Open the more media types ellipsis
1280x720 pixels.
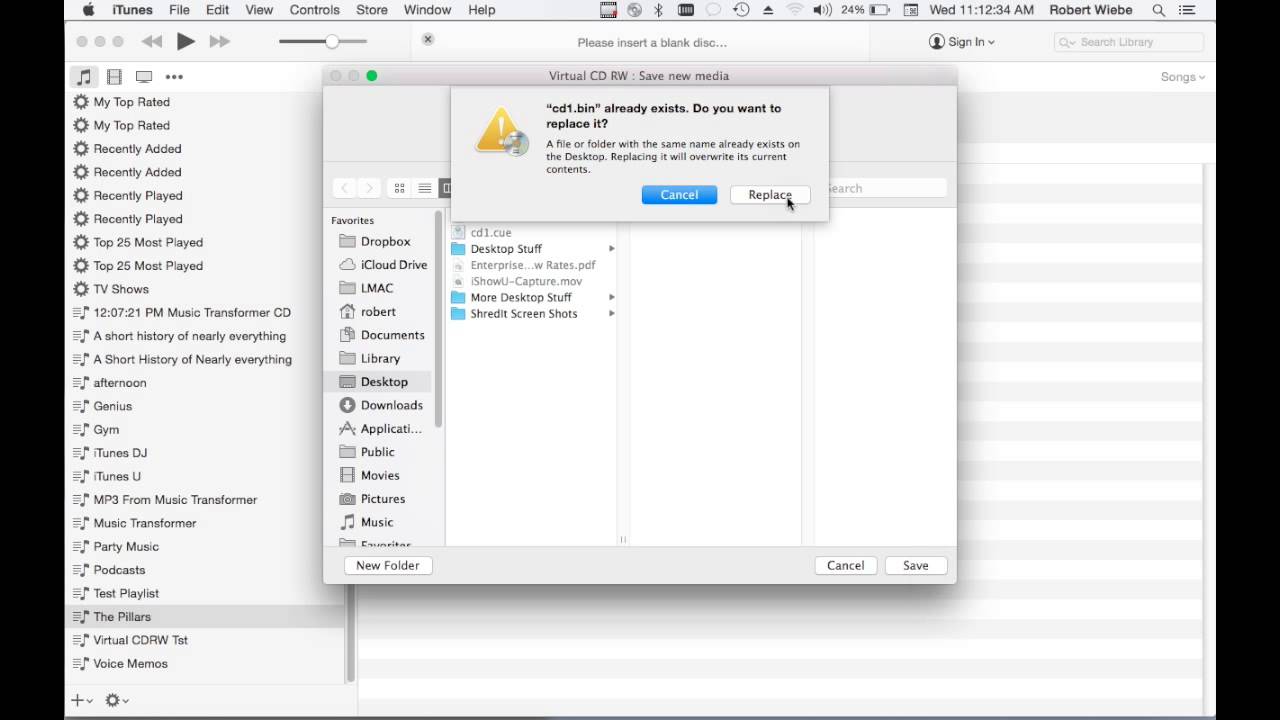tap(174, 76)
